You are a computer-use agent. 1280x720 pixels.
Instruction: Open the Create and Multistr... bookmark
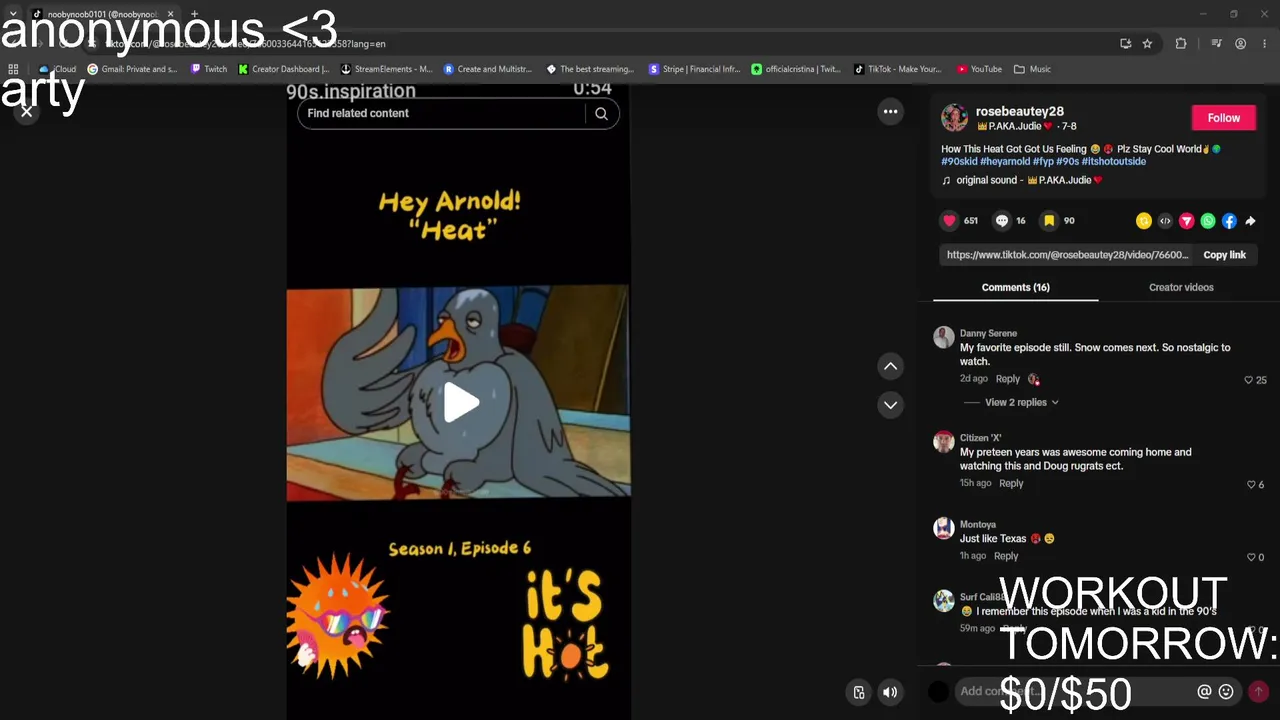coord(488,69)
